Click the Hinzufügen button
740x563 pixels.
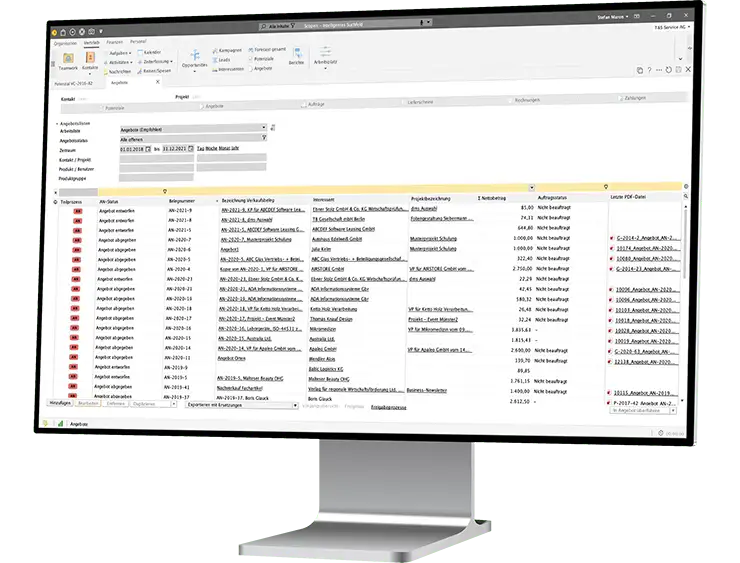(x=59, y=403)
